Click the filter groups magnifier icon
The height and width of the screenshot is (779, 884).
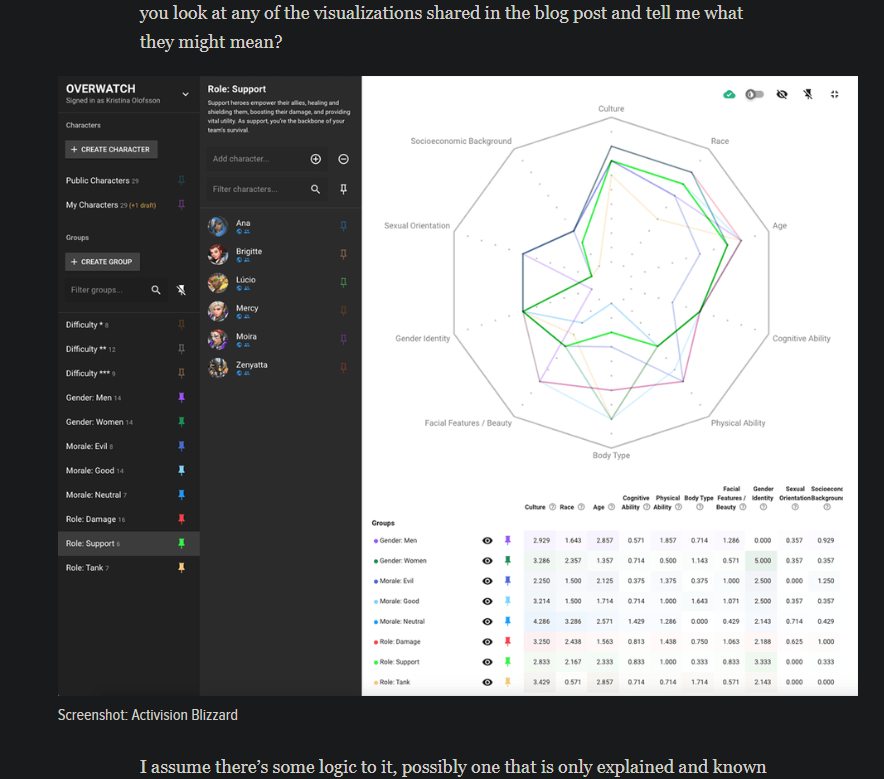coord(156,290)
